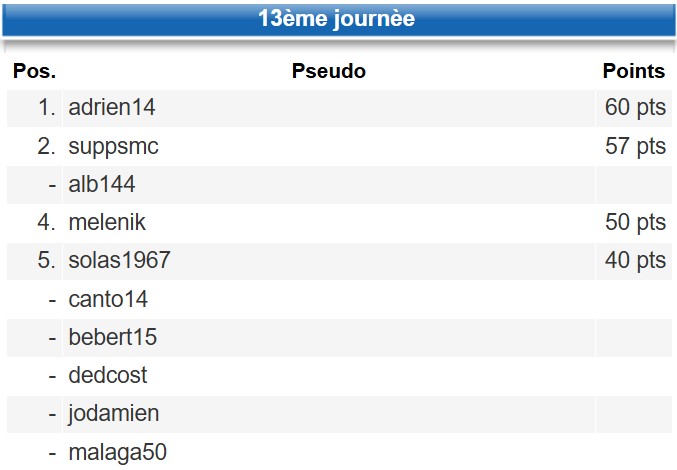The width and height of the screenshot is (677, 470).
Task: Click the Pseudo column header
Action: [328, 72]
